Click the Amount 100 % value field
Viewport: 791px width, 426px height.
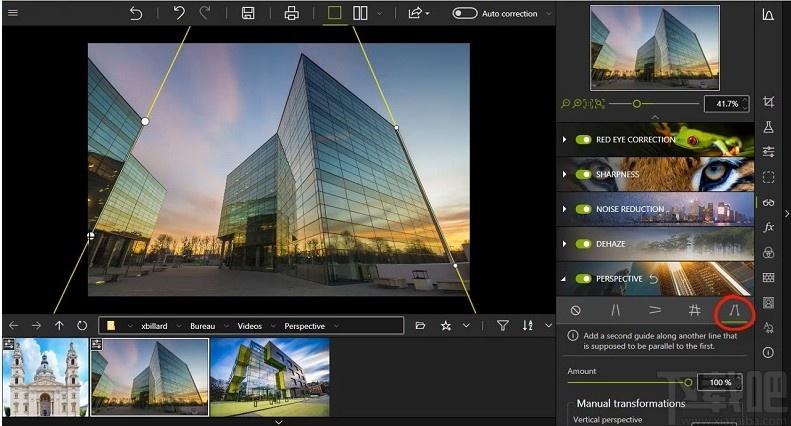[x=720, y=382]
